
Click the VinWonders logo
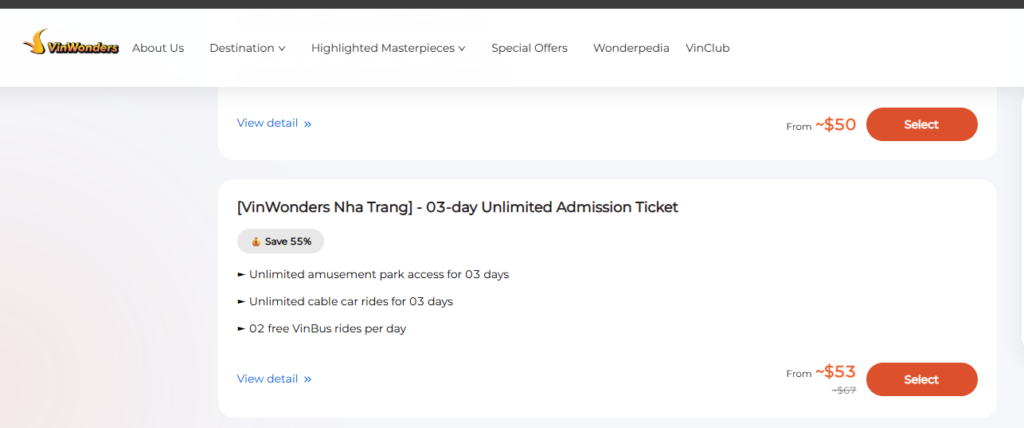click(70, 47)
